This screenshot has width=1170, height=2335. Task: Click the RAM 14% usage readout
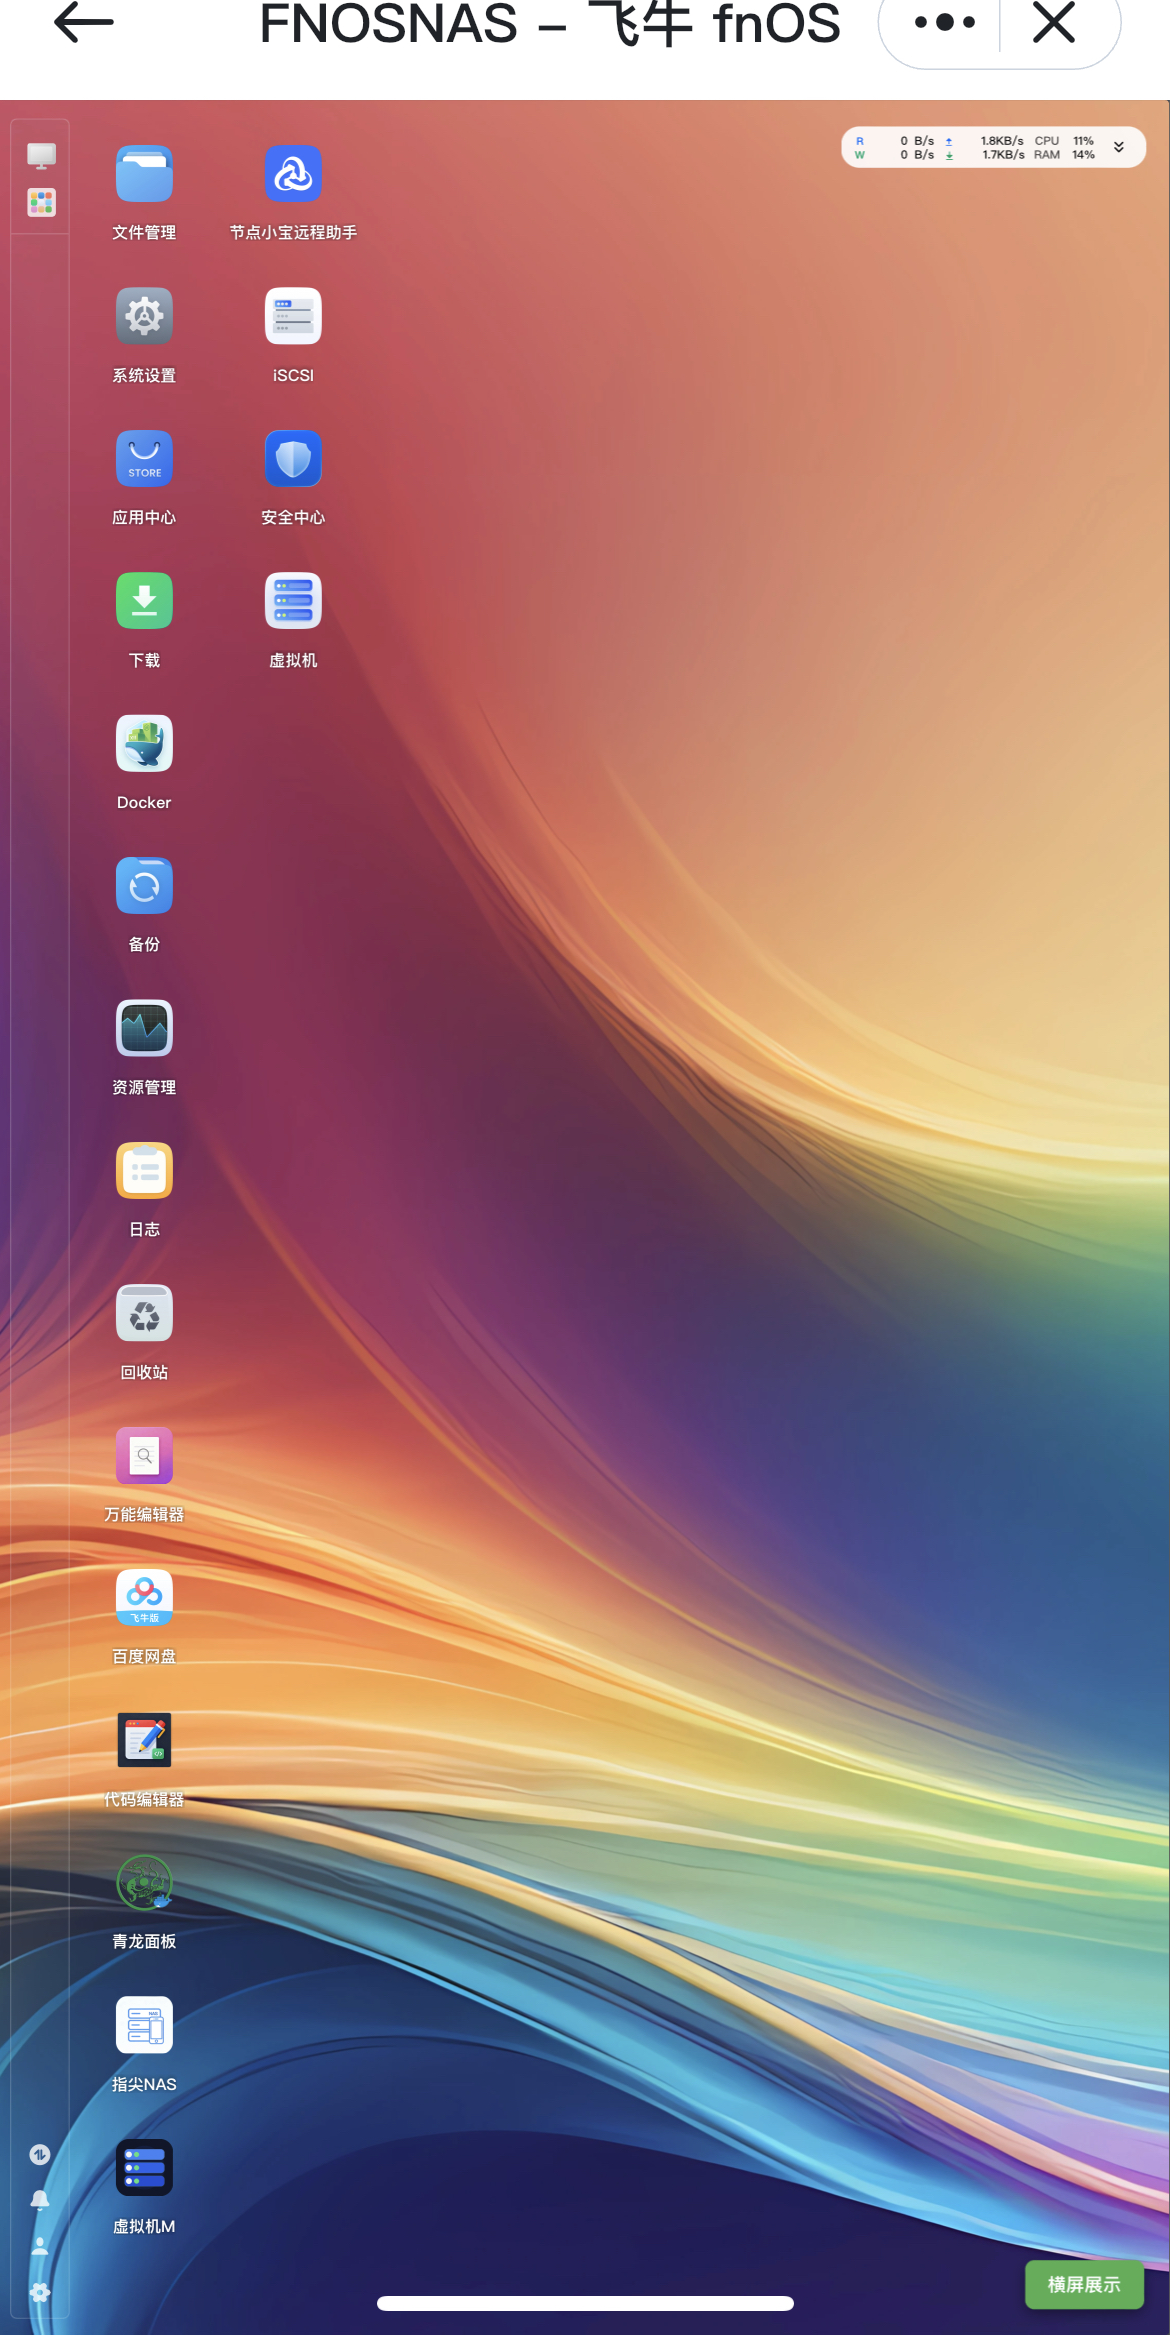click(1064, 155)
